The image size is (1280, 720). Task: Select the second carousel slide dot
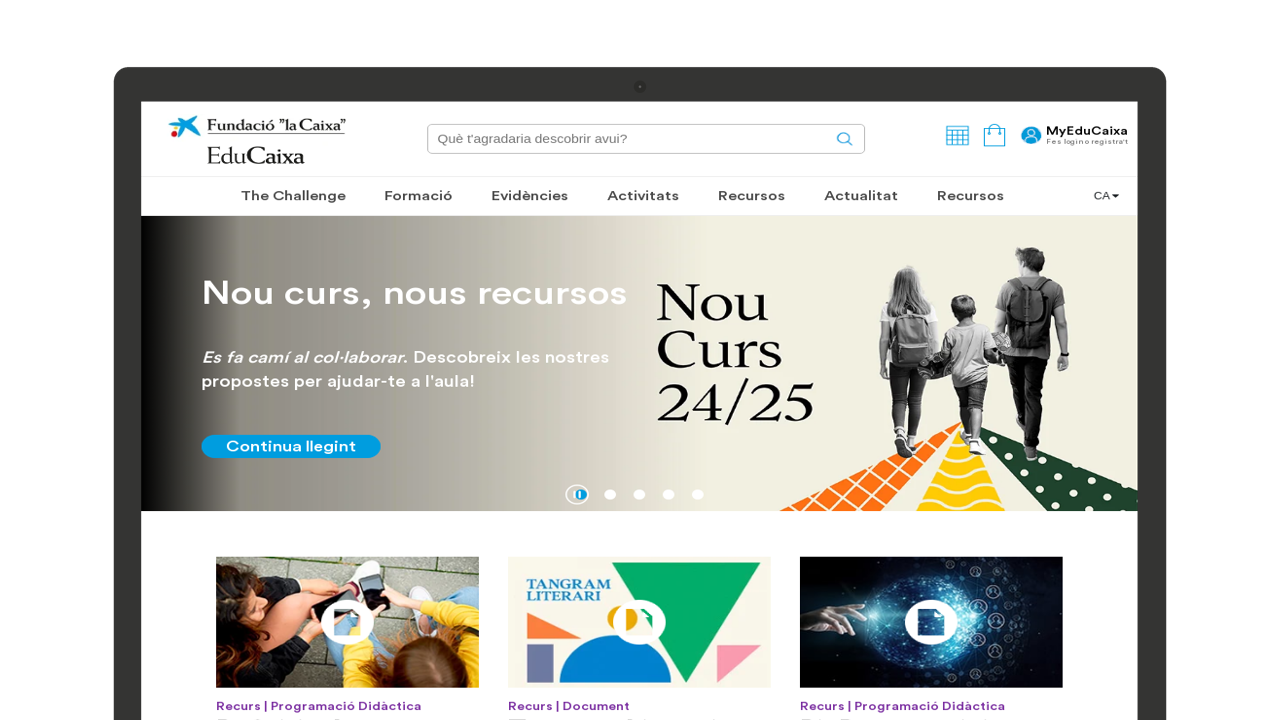pyautogui.click(x=610, y=494)
